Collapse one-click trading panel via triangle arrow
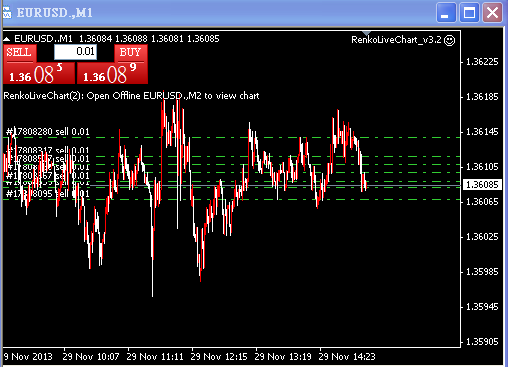Screen dimensions: 508x367 pyautogui.click(x=7, y=39)
